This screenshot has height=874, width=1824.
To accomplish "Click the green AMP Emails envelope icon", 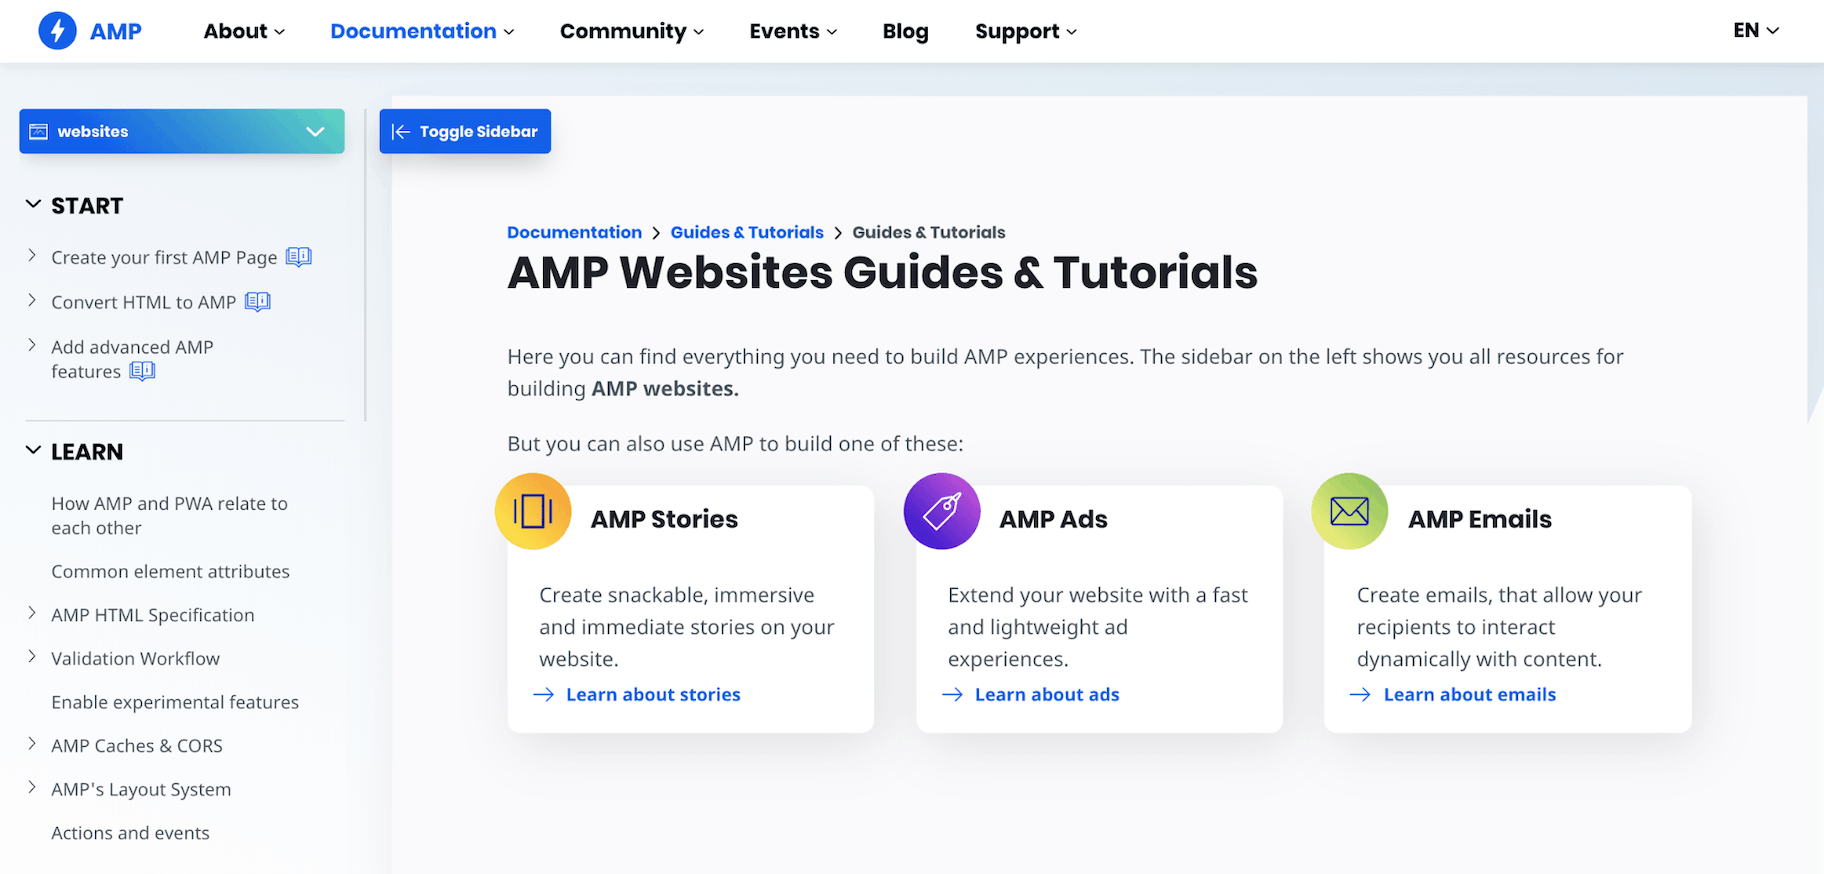I will tap(1349, 511).
